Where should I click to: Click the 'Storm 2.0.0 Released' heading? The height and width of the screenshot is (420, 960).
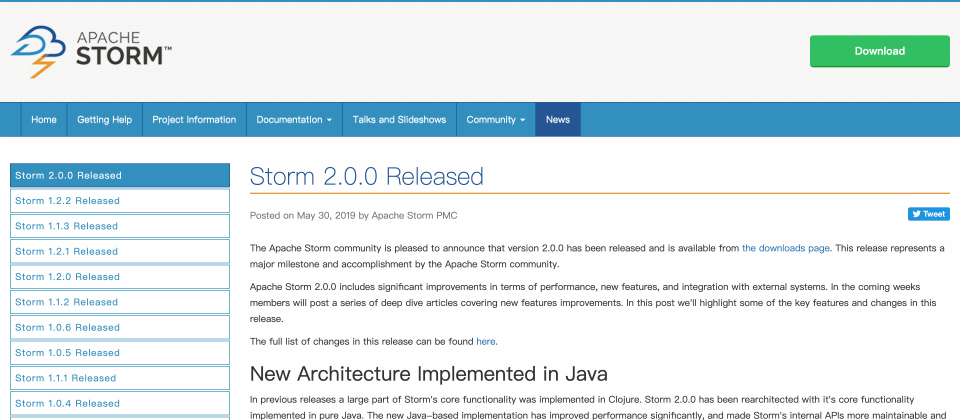coord(367,176)
